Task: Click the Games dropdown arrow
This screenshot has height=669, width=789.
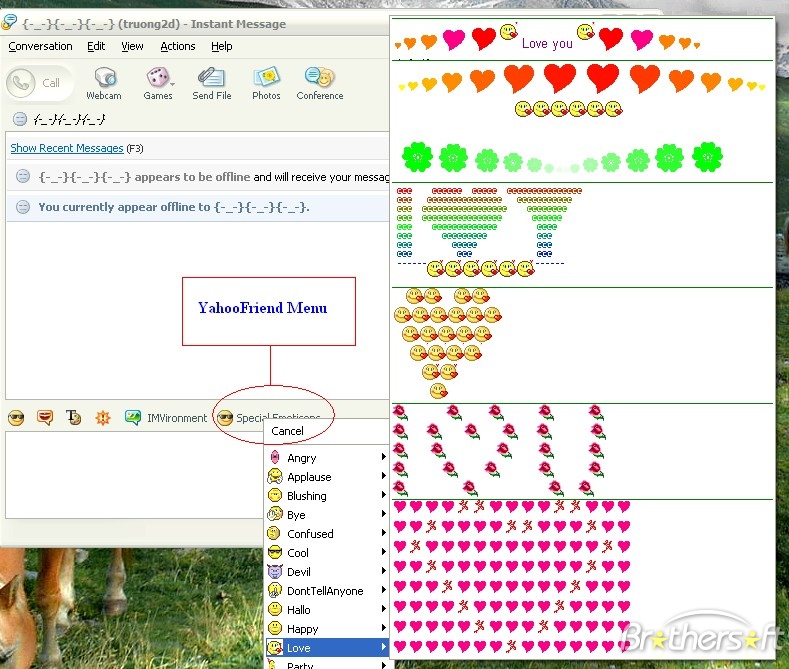Action: [x=173, y=84]
